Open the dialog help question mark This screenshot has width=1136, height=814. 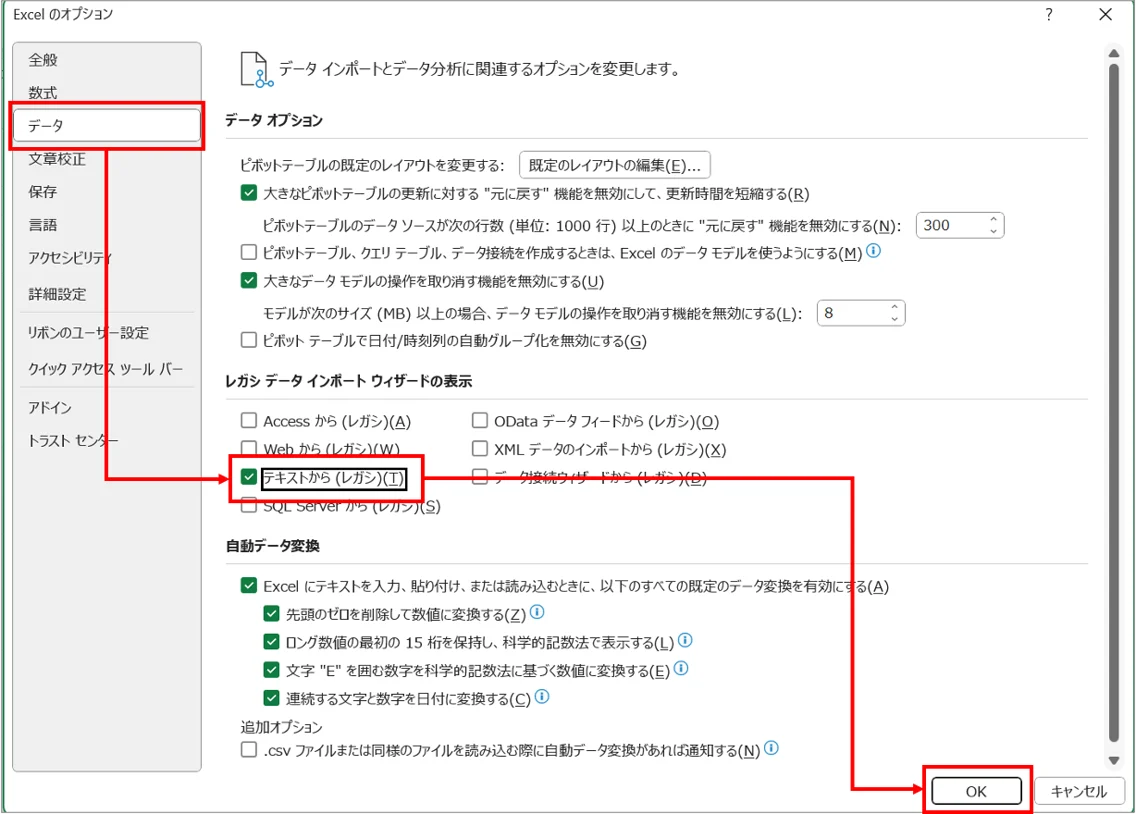(x=1048, y=14)
